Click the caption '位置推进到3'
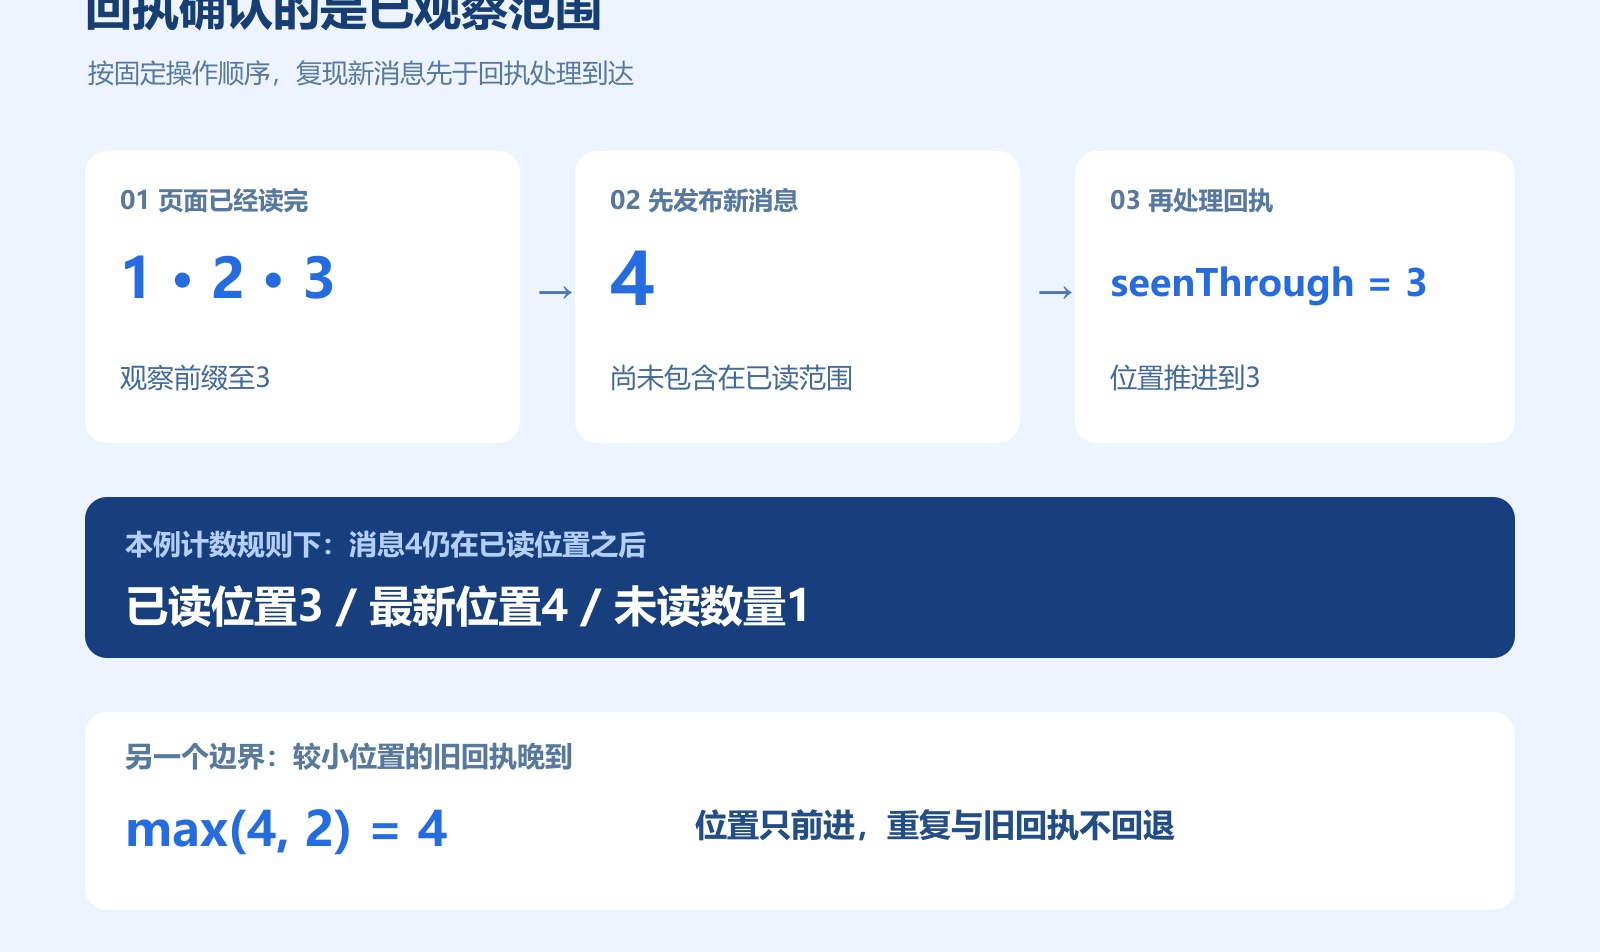This screenshot has width=1600, height=952. 1185,378
